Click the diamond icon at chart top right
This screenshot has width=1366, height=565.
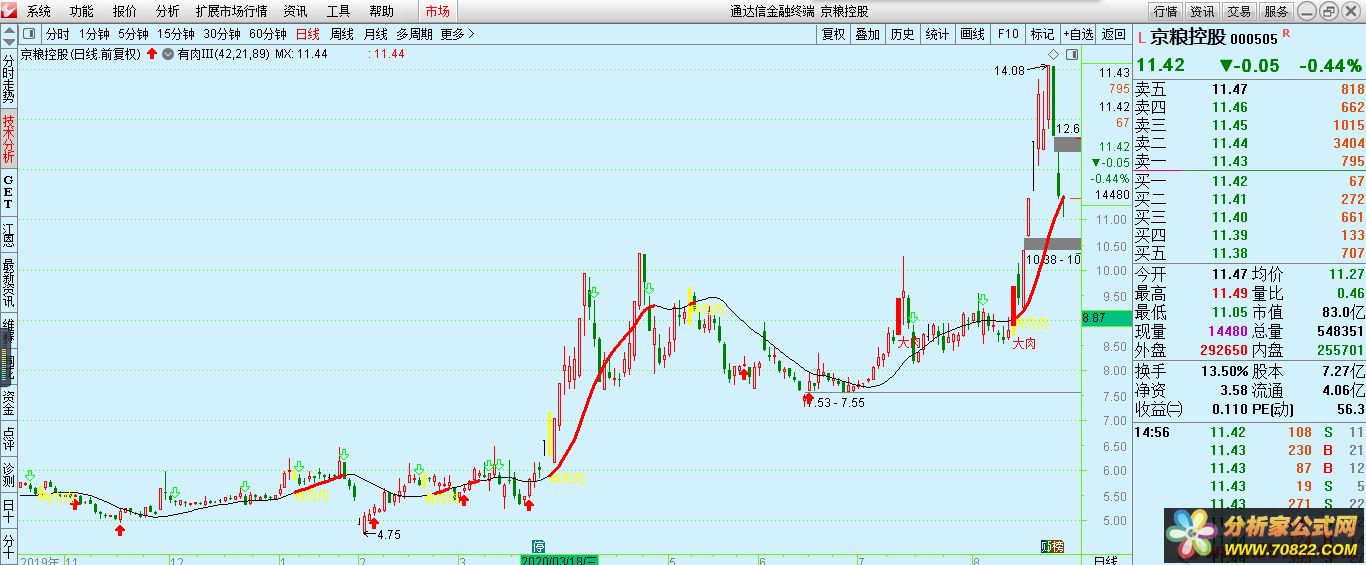1054,53
